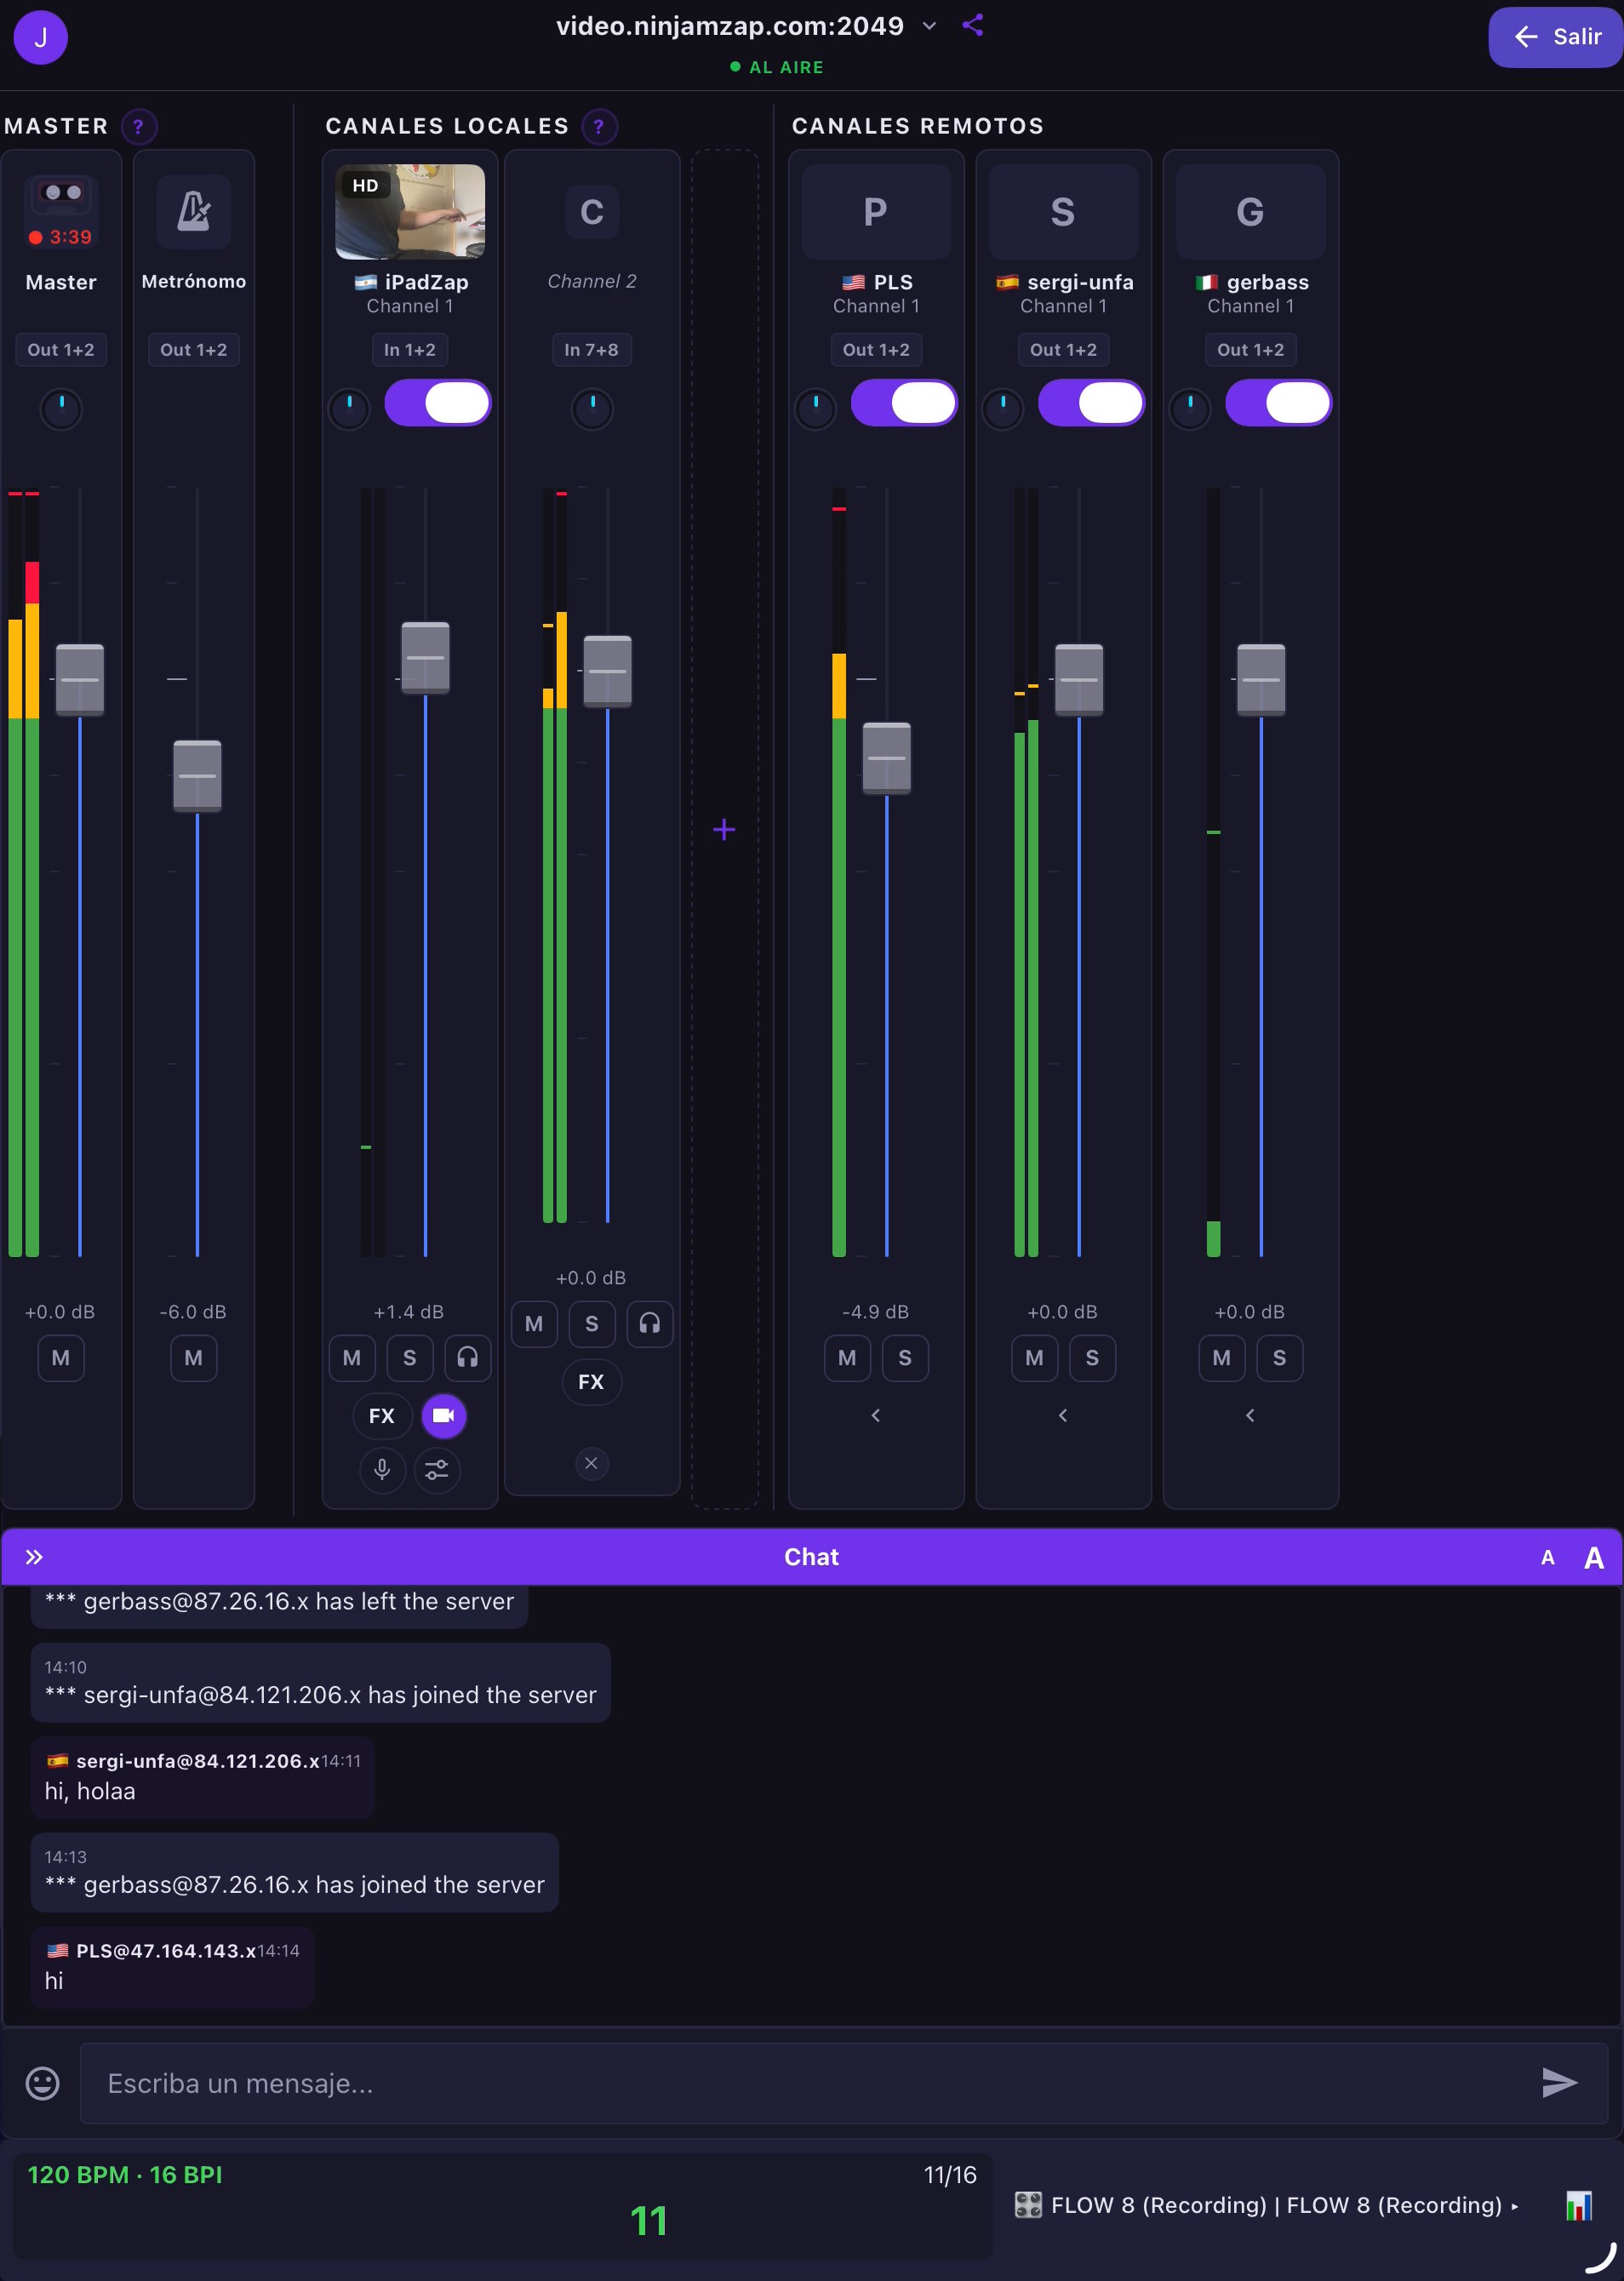Toggle the iPadZap channel switch
Screen dimensions: 1624x2281
point(438,403)
